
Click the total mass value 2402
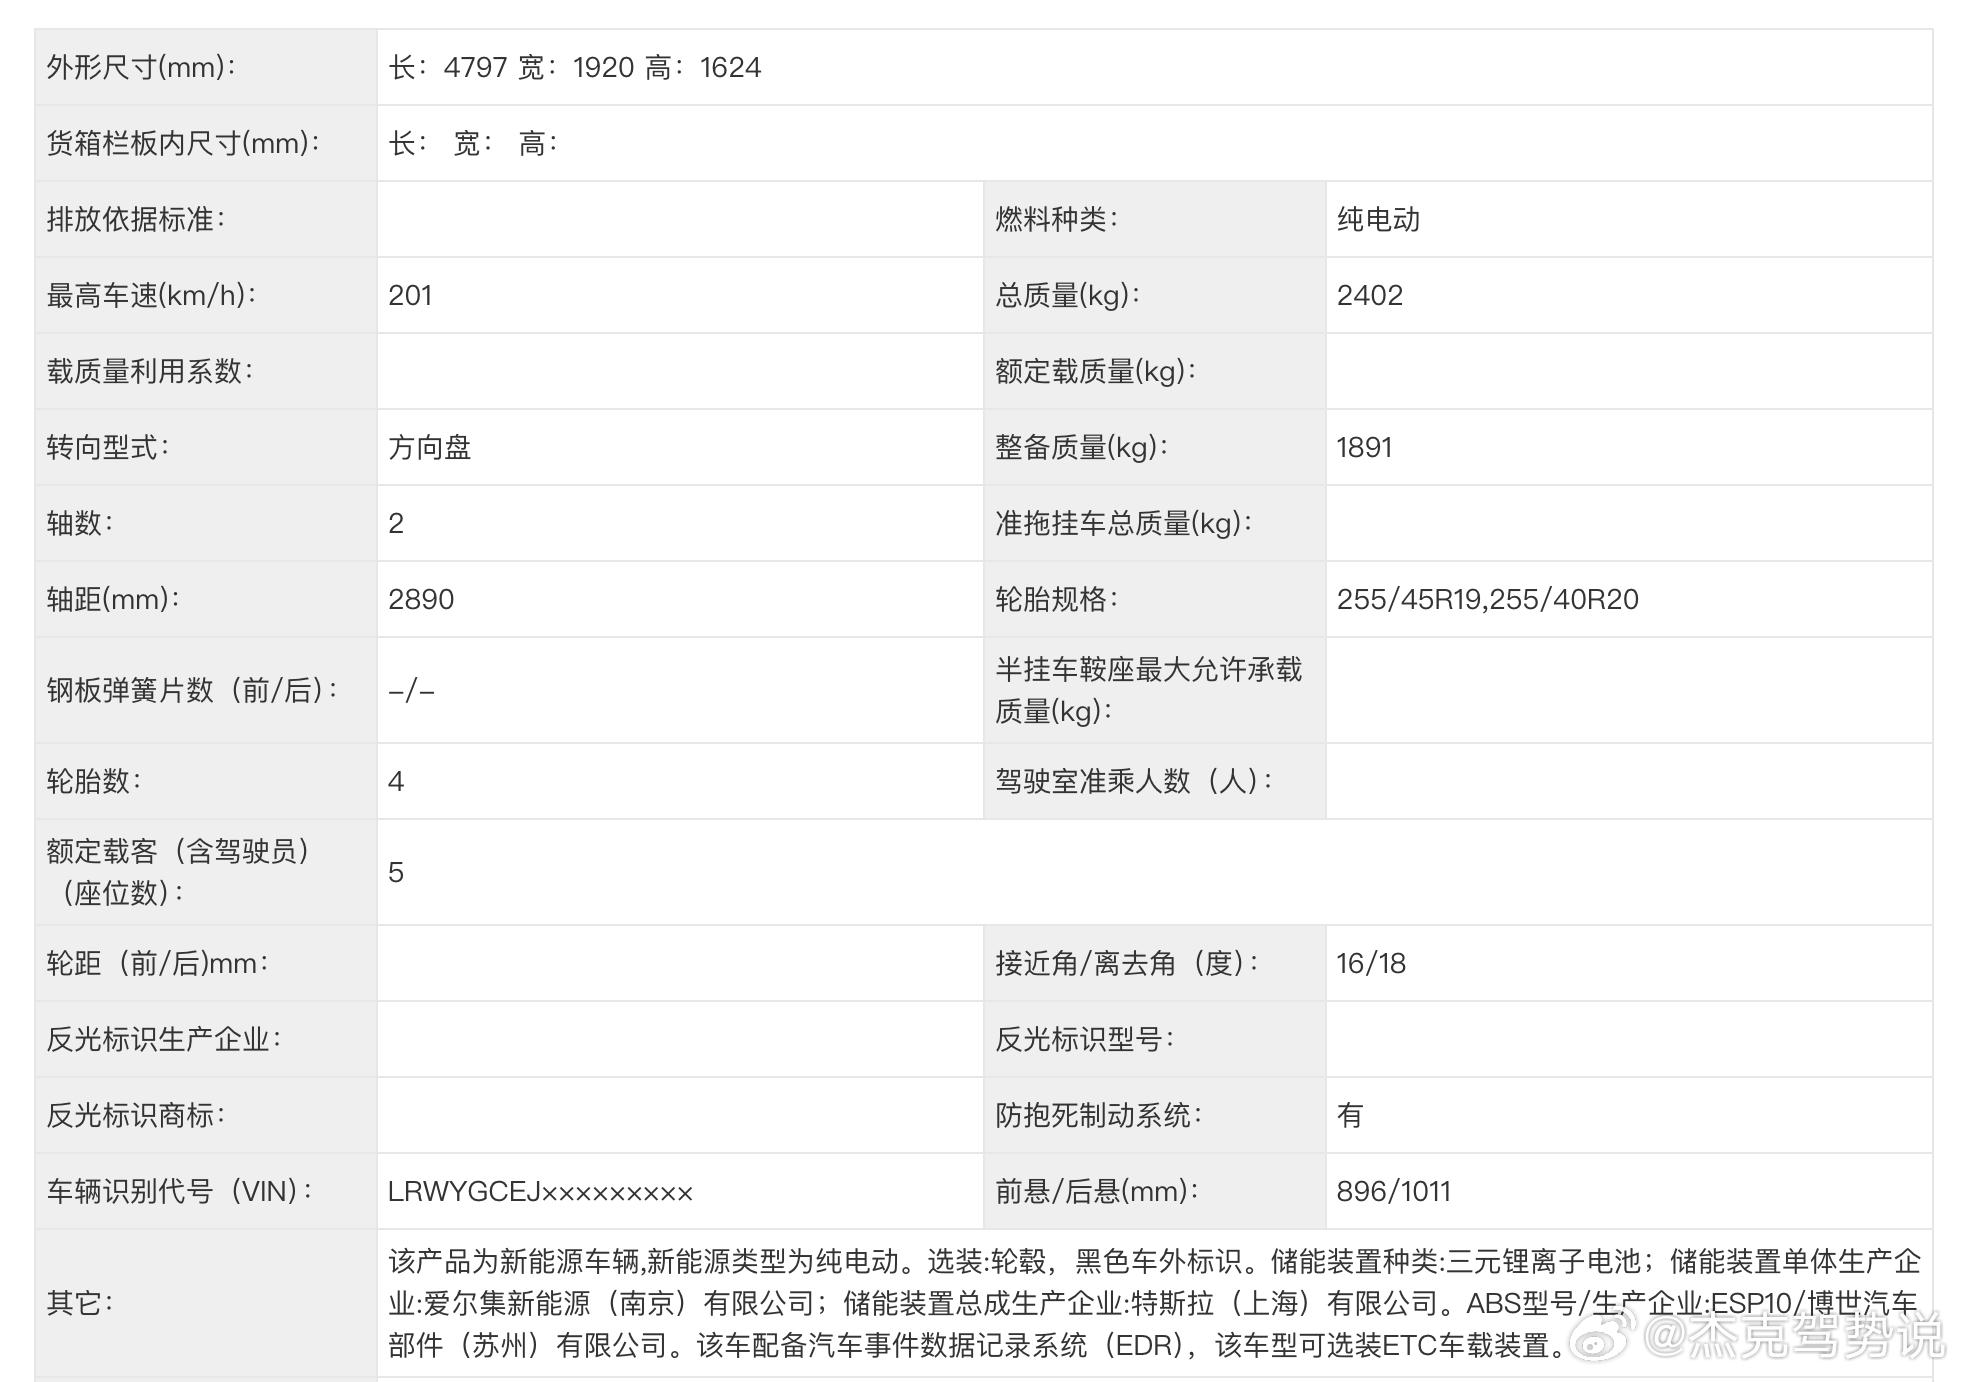[1369, 295]
